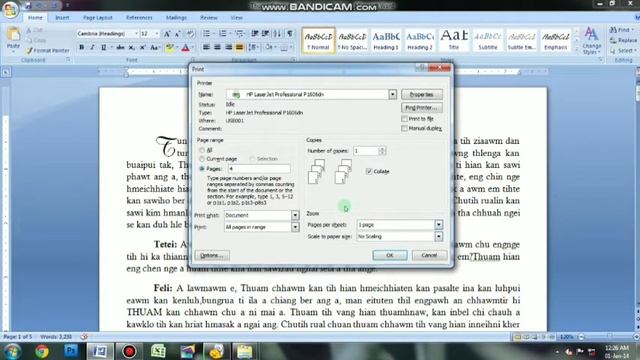The height and width of the screenshot is (360, 640).
Task: Align text right in the ribbon
Action: click(x=229, y=47)
